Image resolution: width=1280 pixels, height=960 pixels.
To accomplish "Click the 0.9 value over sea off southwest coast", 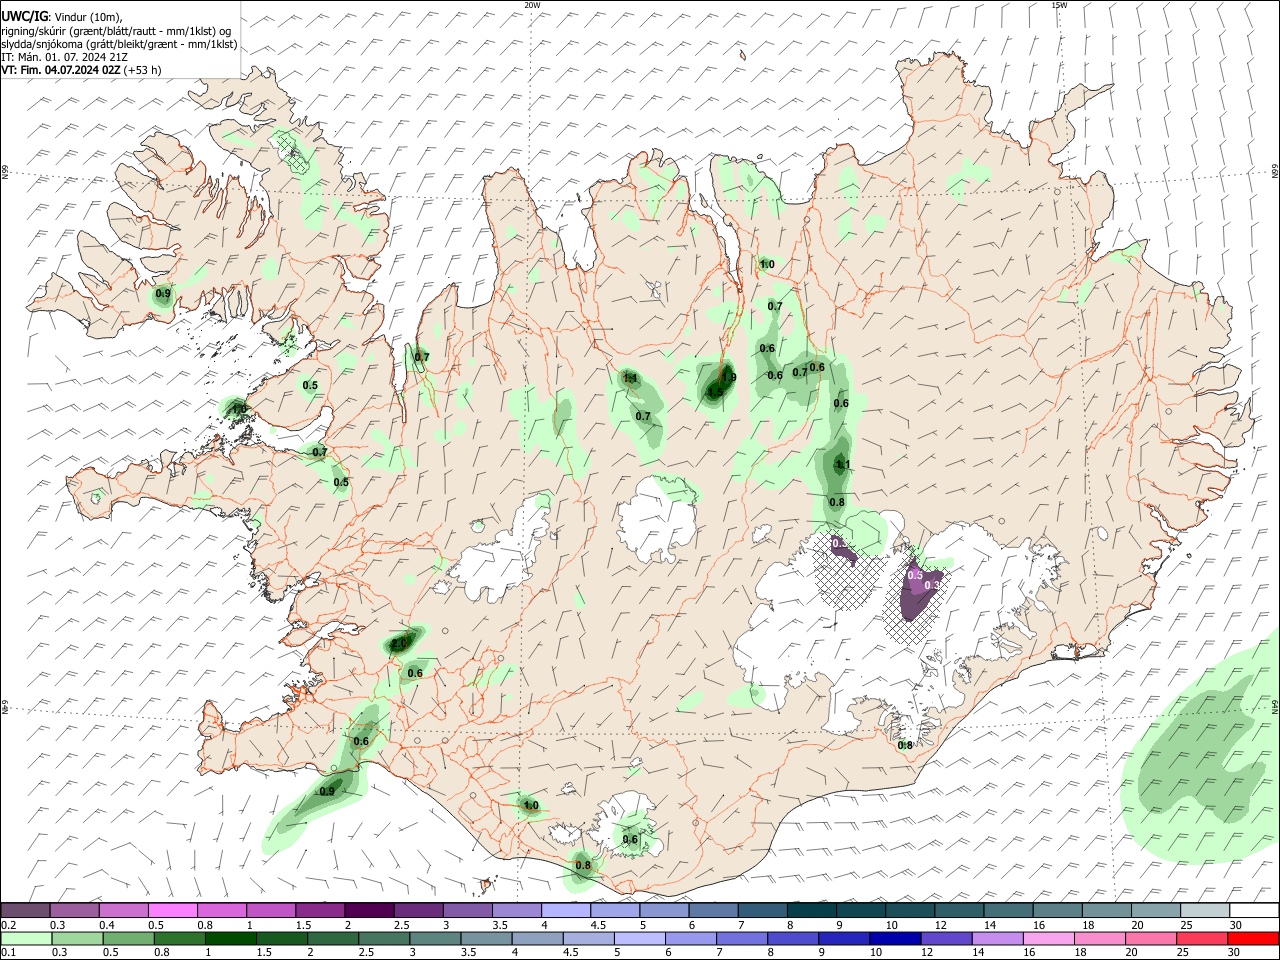I will (327, 791).
